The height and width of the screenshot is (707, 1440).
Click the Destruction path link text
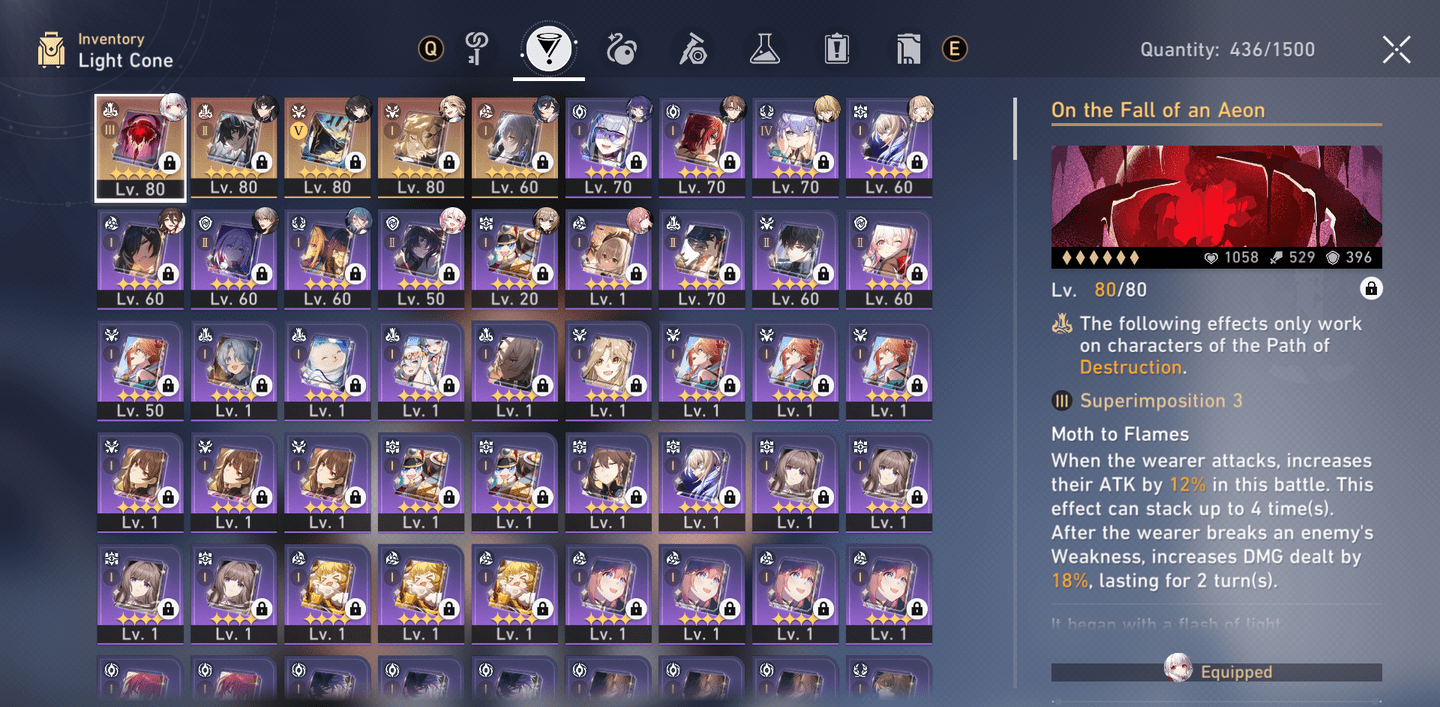[1131, 367]
